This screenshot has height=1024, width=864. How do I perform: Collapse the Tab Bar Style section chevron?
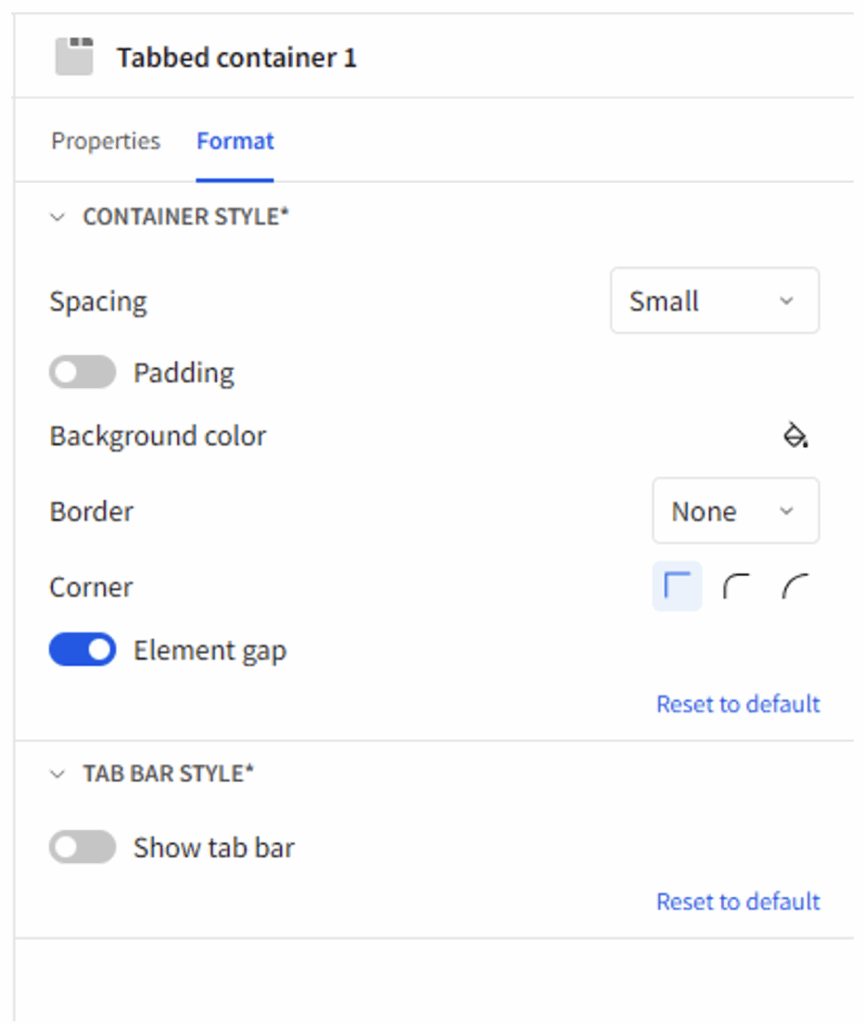click(57, 774)
